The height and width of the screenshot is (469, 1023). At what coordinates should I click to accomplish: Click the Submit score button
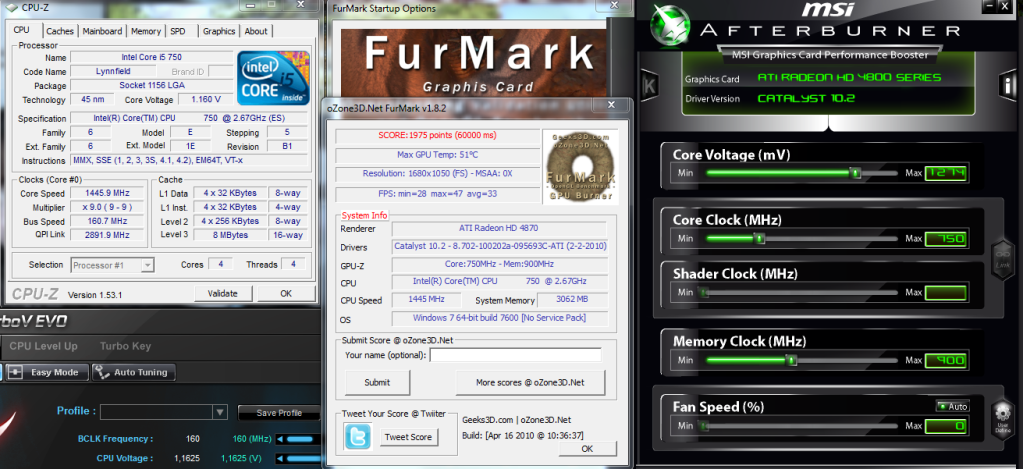pos(377,382)
